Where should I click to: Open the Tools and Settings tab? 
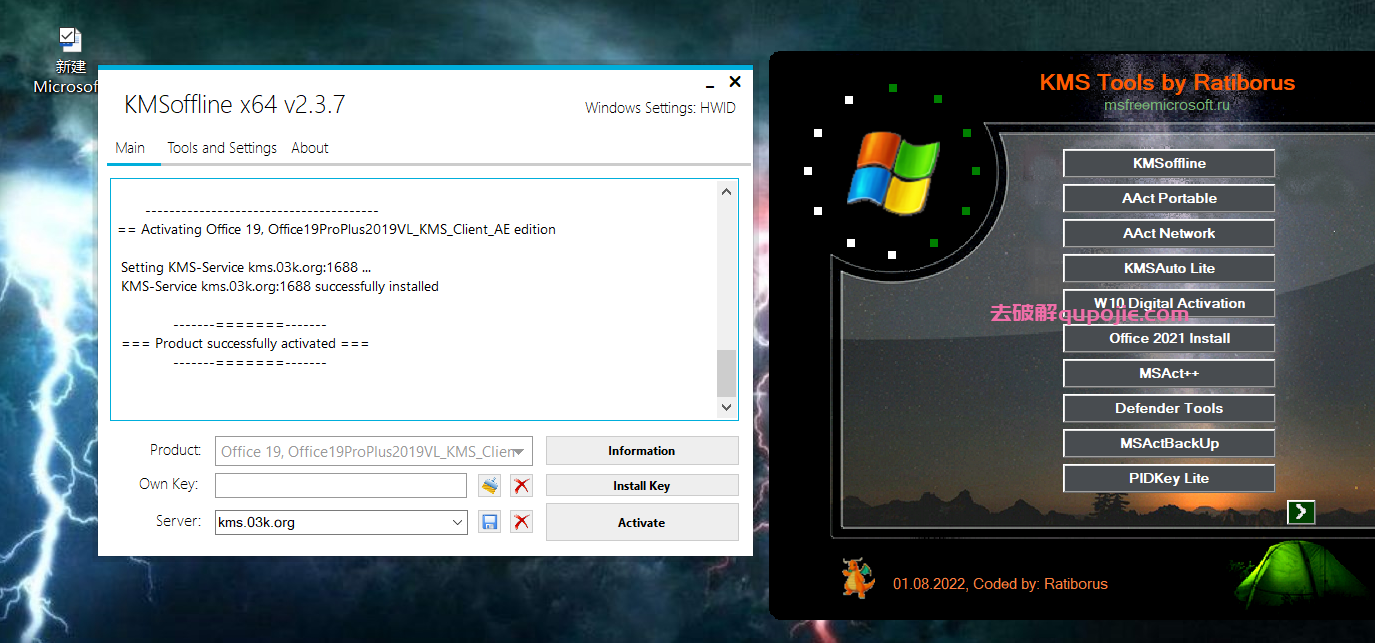point(222,148)
